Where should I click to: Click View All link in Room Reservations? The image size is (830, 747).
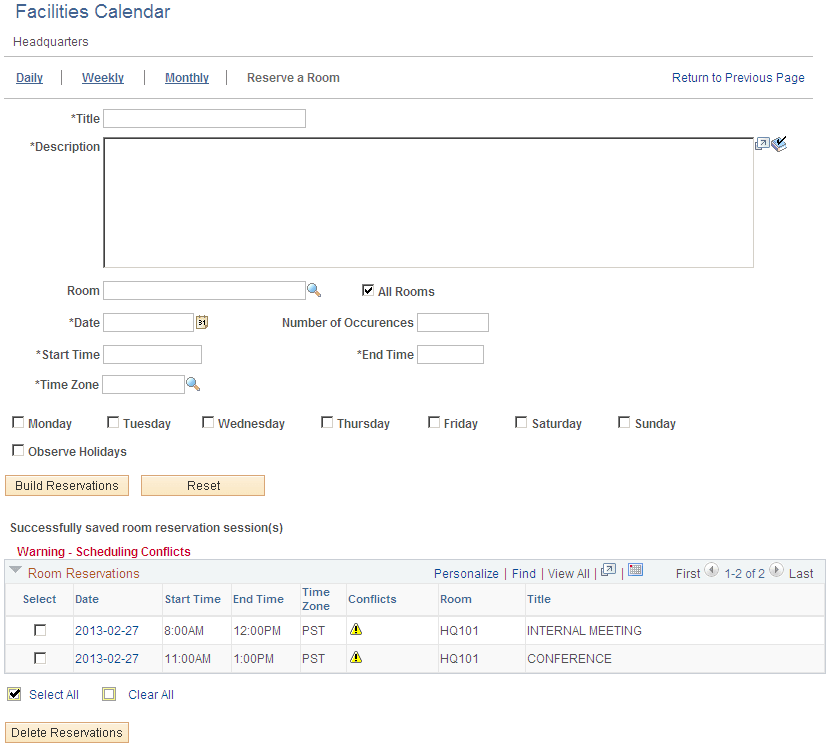click(569, 573)
